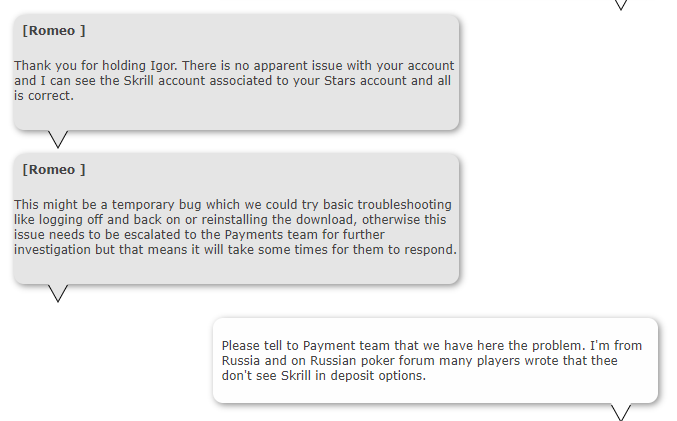Click the tail pointer under second Romeo bubble
Screen dimensions: 677x421
click(x=58, y=292)
